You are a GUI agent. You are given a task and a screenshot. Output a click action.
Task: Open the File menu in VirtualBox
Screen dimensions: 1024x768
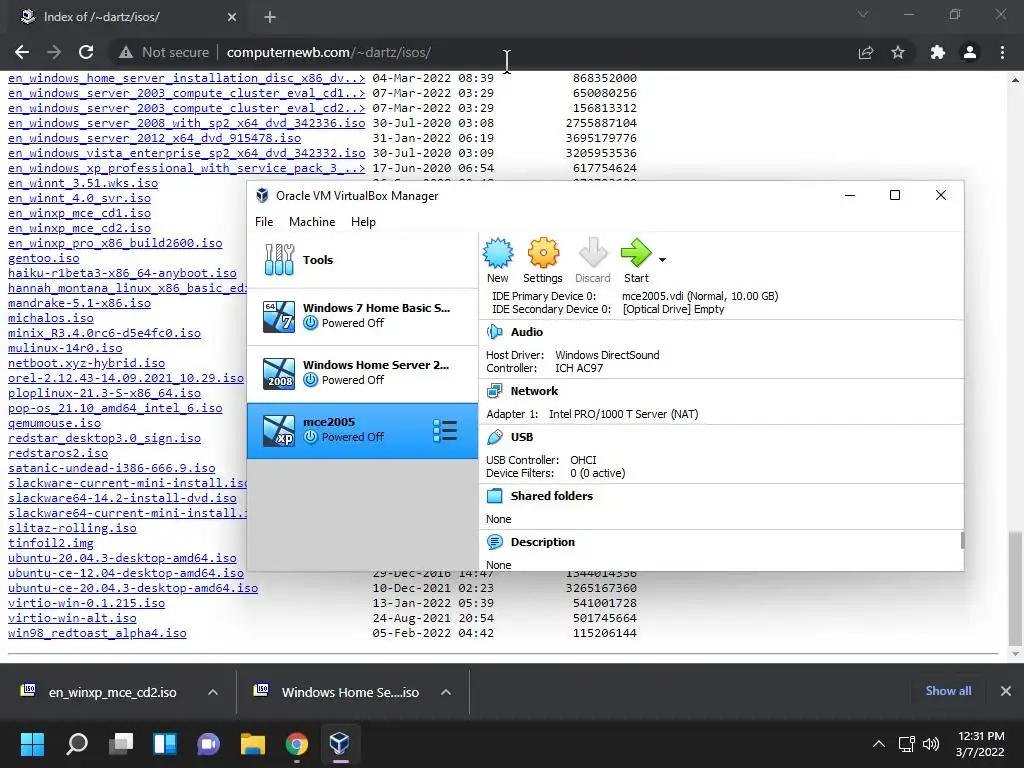264,222
